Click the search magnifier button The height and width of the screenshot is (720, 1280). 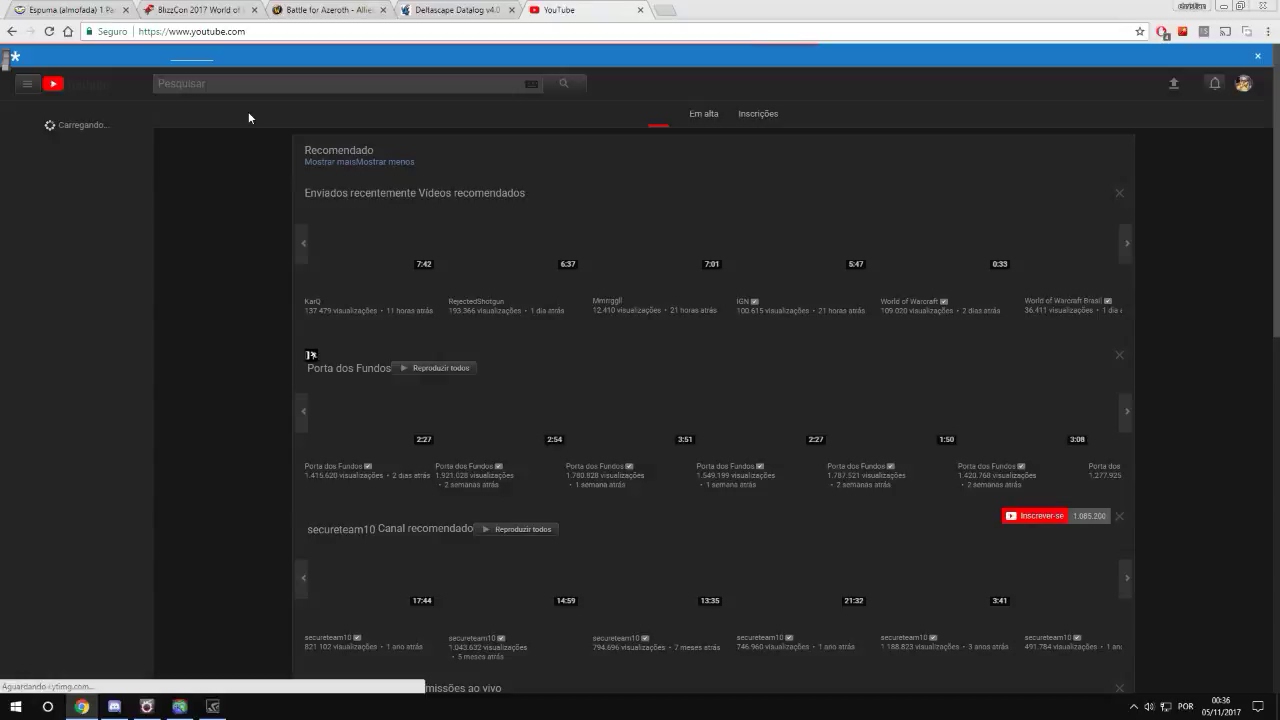pos(564,84)
